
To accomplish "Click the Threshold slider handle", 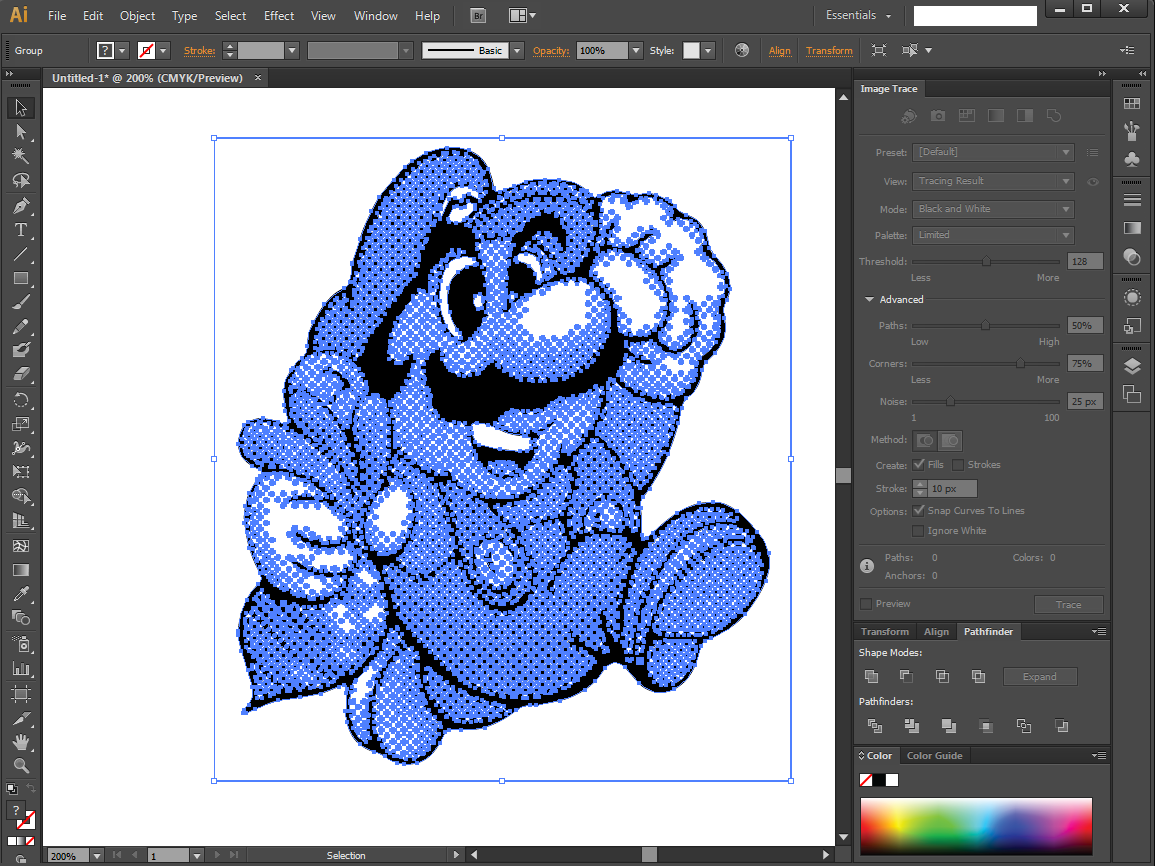I will pyautogui.click(x=986, y=261).
